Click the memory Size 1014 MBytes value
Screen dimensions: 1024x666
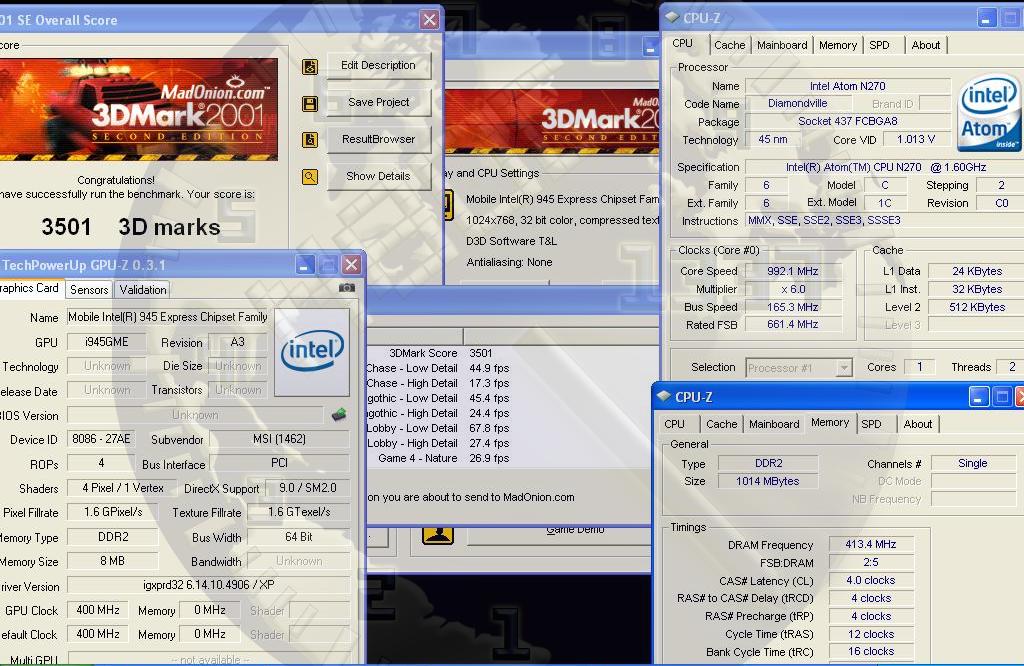coord(768,481)
